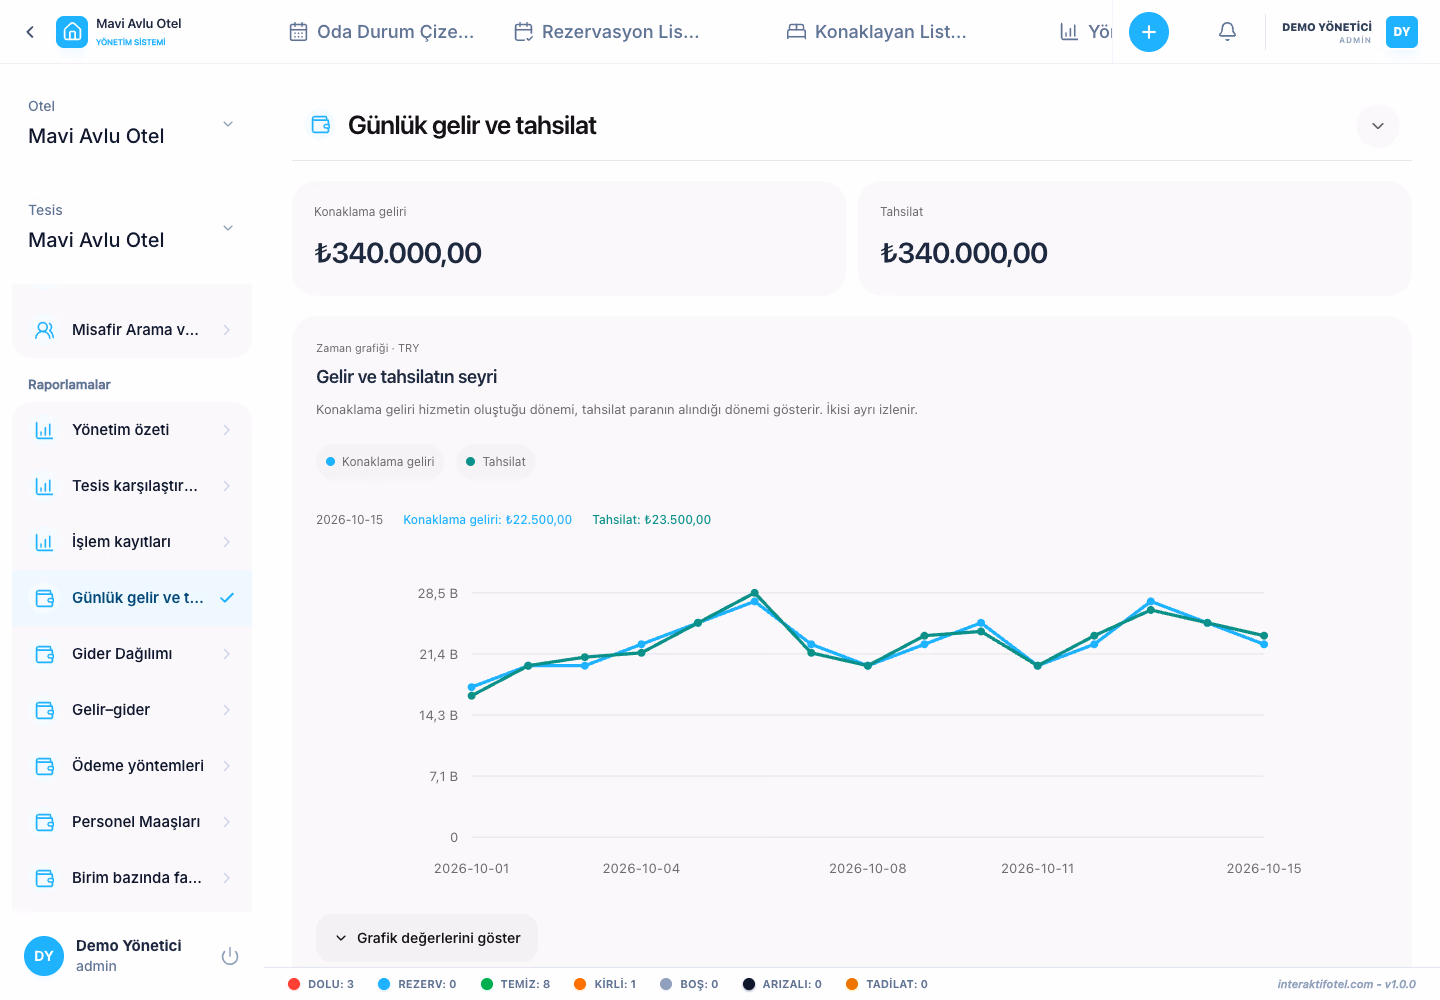Click the DY avatar in sidebar footer
This screenshot has width=1440, height=1000.
(x=44, y=956)
